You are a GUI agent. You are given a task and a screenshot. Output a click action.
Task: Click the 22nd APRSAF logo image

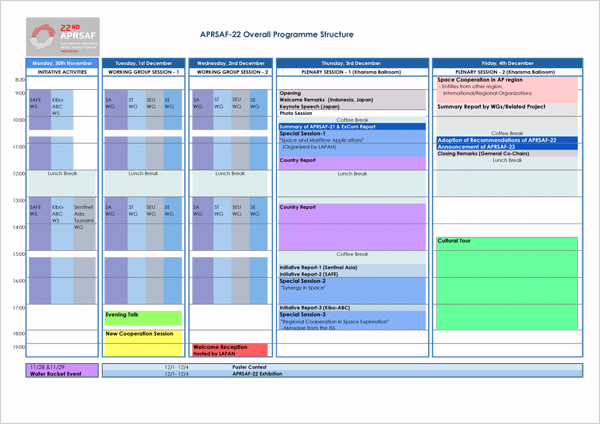[63, 37]
